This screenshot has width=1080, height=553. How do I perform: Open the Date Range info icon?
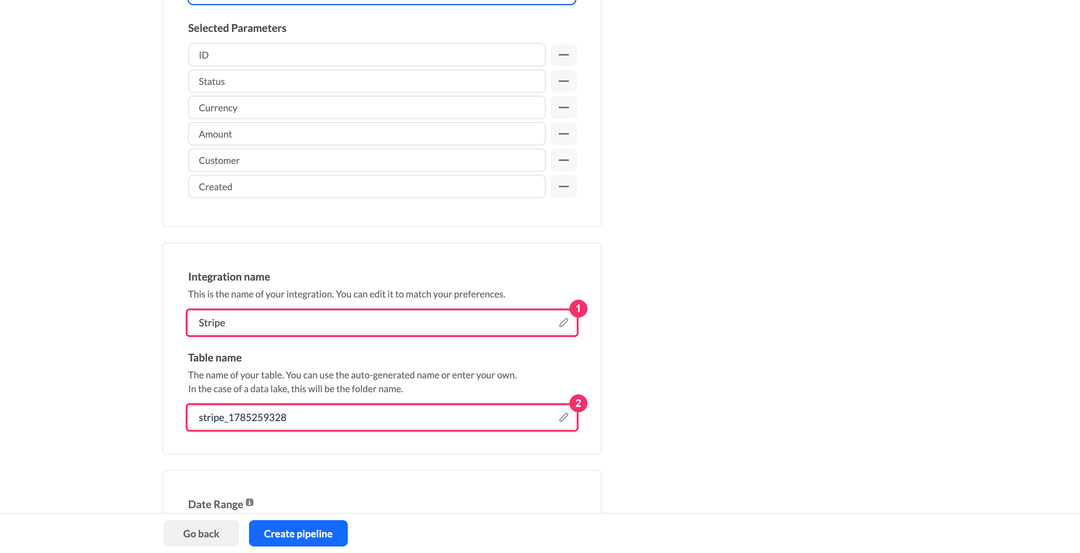point(249,503)
